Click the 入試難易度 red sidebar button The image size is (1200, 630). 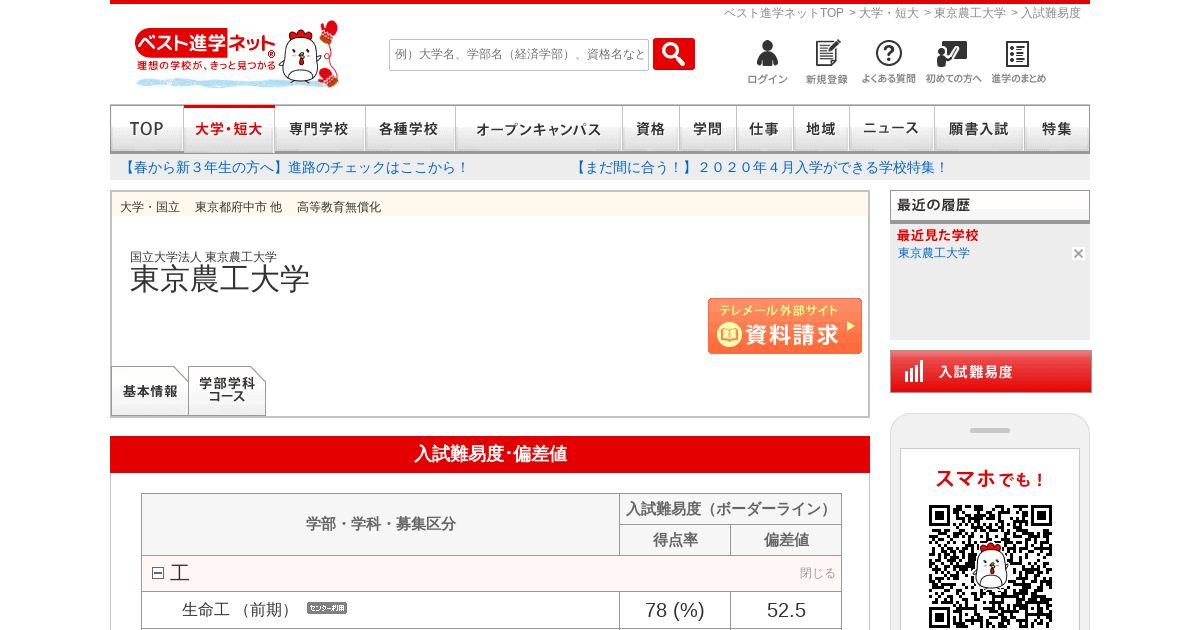click(991, 371)
